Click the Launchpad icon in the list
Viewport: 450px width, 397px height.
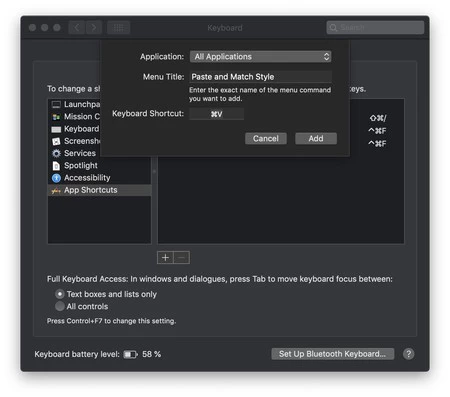[x=56, y=105]
